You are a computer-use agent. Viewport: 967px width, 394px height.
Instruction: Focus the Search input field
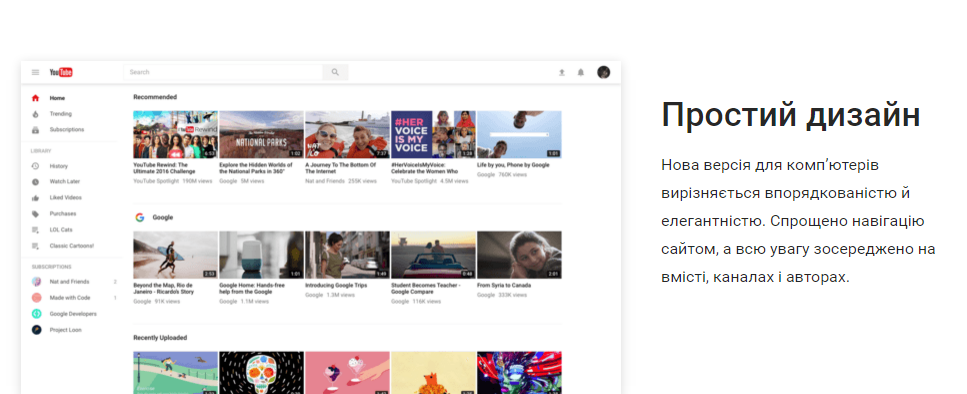pyautogui.click(x=223, y=72)
